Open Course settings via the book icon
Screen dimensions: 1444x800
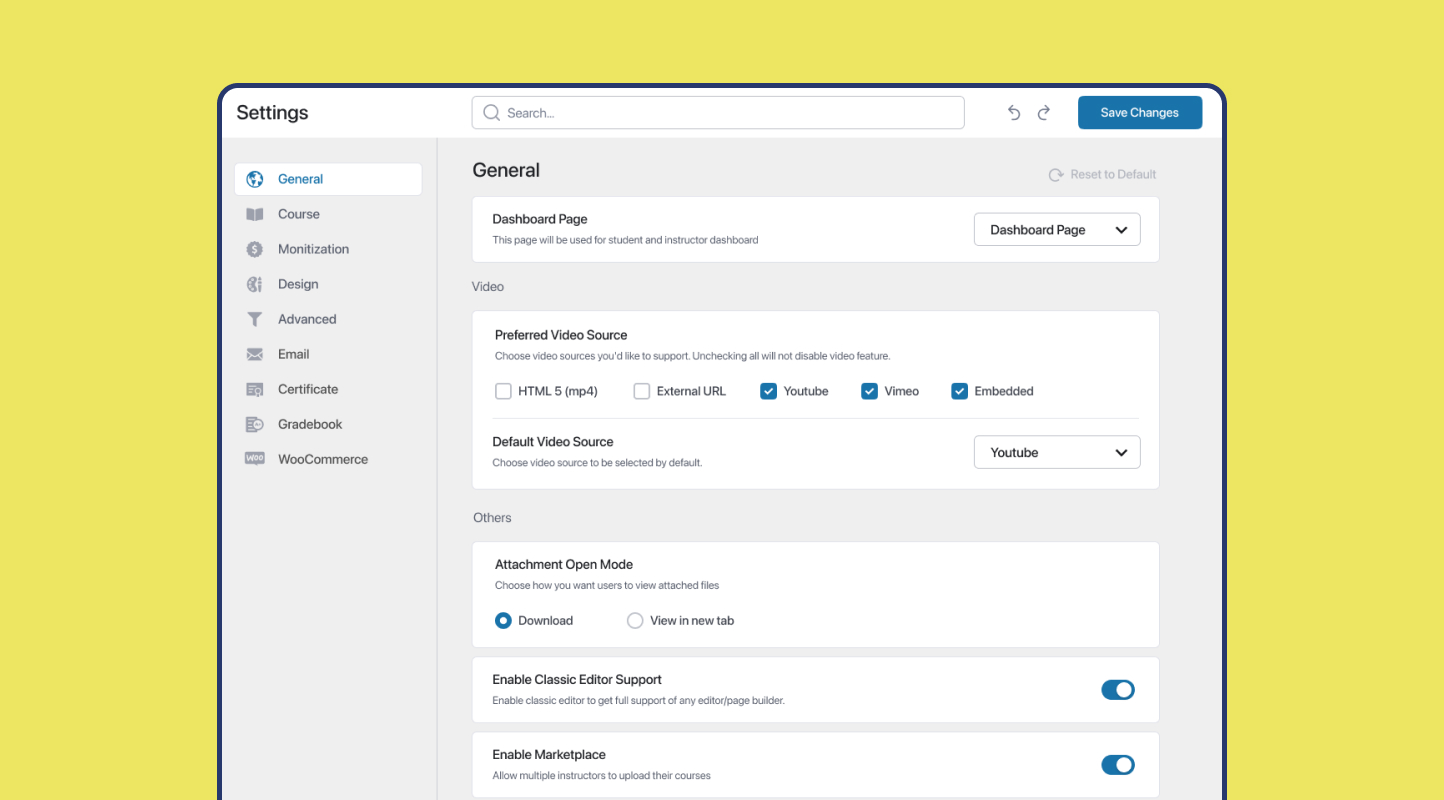(x=256, y=213)
